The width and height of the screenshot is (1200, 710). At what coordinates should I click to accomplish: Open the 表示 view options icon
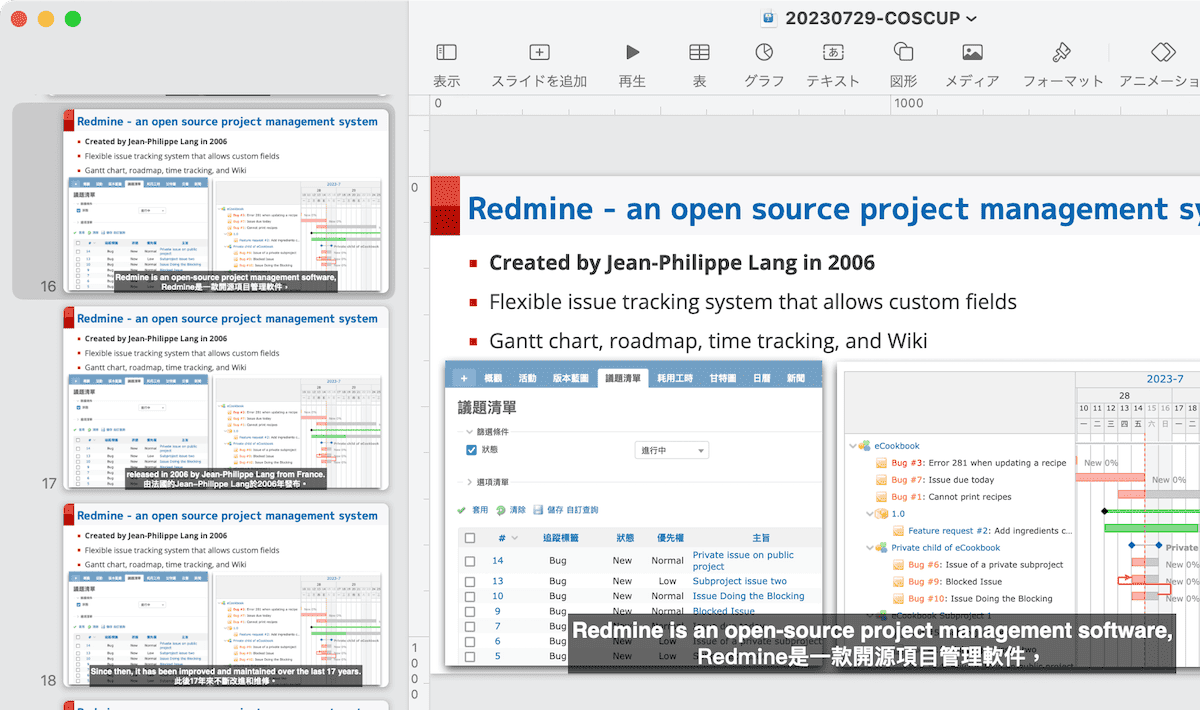(x=447, y=53)
